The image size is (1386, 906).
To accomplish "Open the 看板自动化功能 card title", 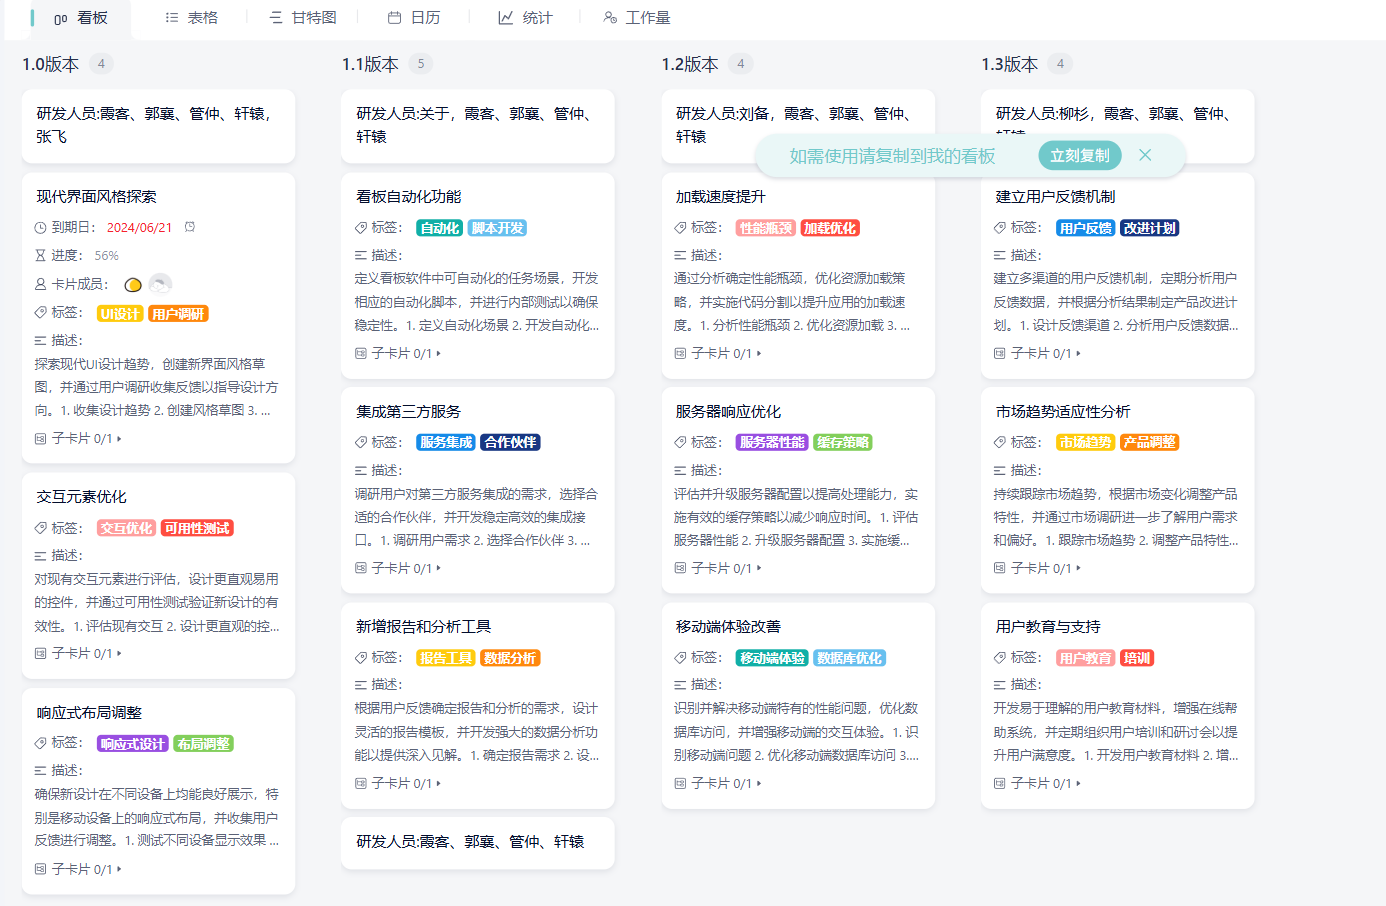I will coord(409,196).
